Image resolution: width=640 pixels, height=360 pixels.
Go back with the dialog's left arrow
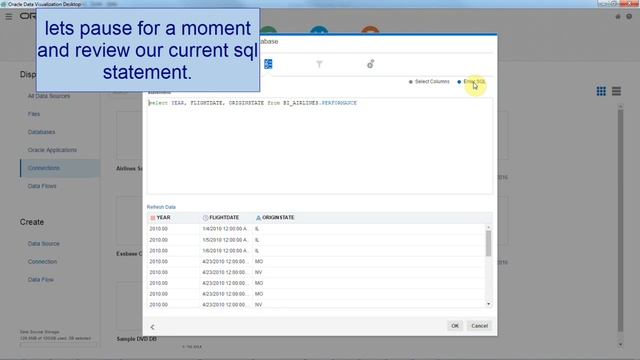coord(152,327)
